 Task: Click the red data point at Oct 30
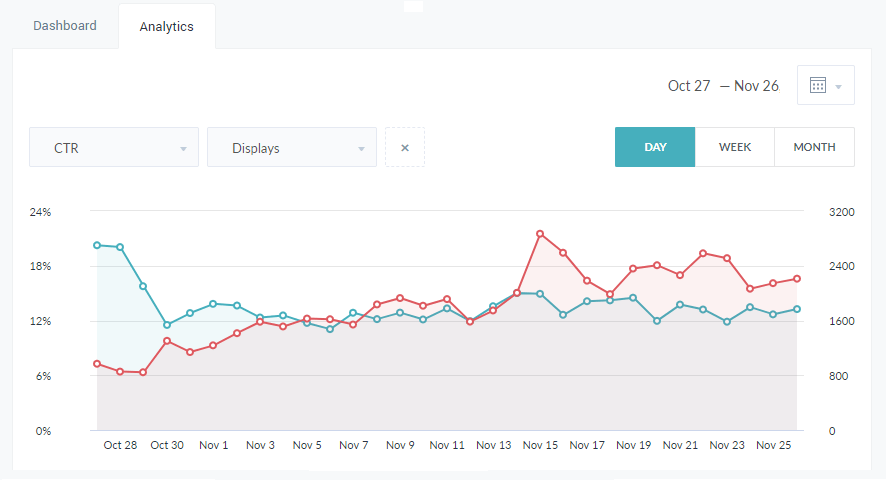167,341
